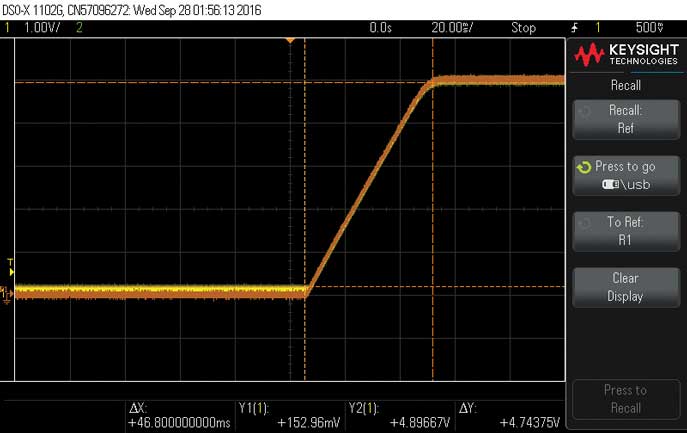The image size is (687, 433).
Task: Open the Recall: Ref type selector
Action: (x=626, y=120)
